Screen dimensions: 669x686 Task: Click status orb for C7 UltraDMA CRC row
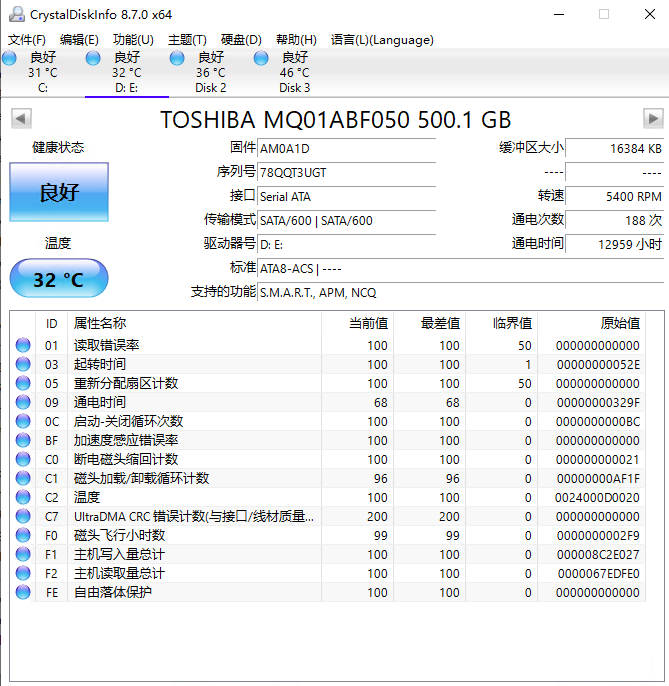(x=23, y=516)
